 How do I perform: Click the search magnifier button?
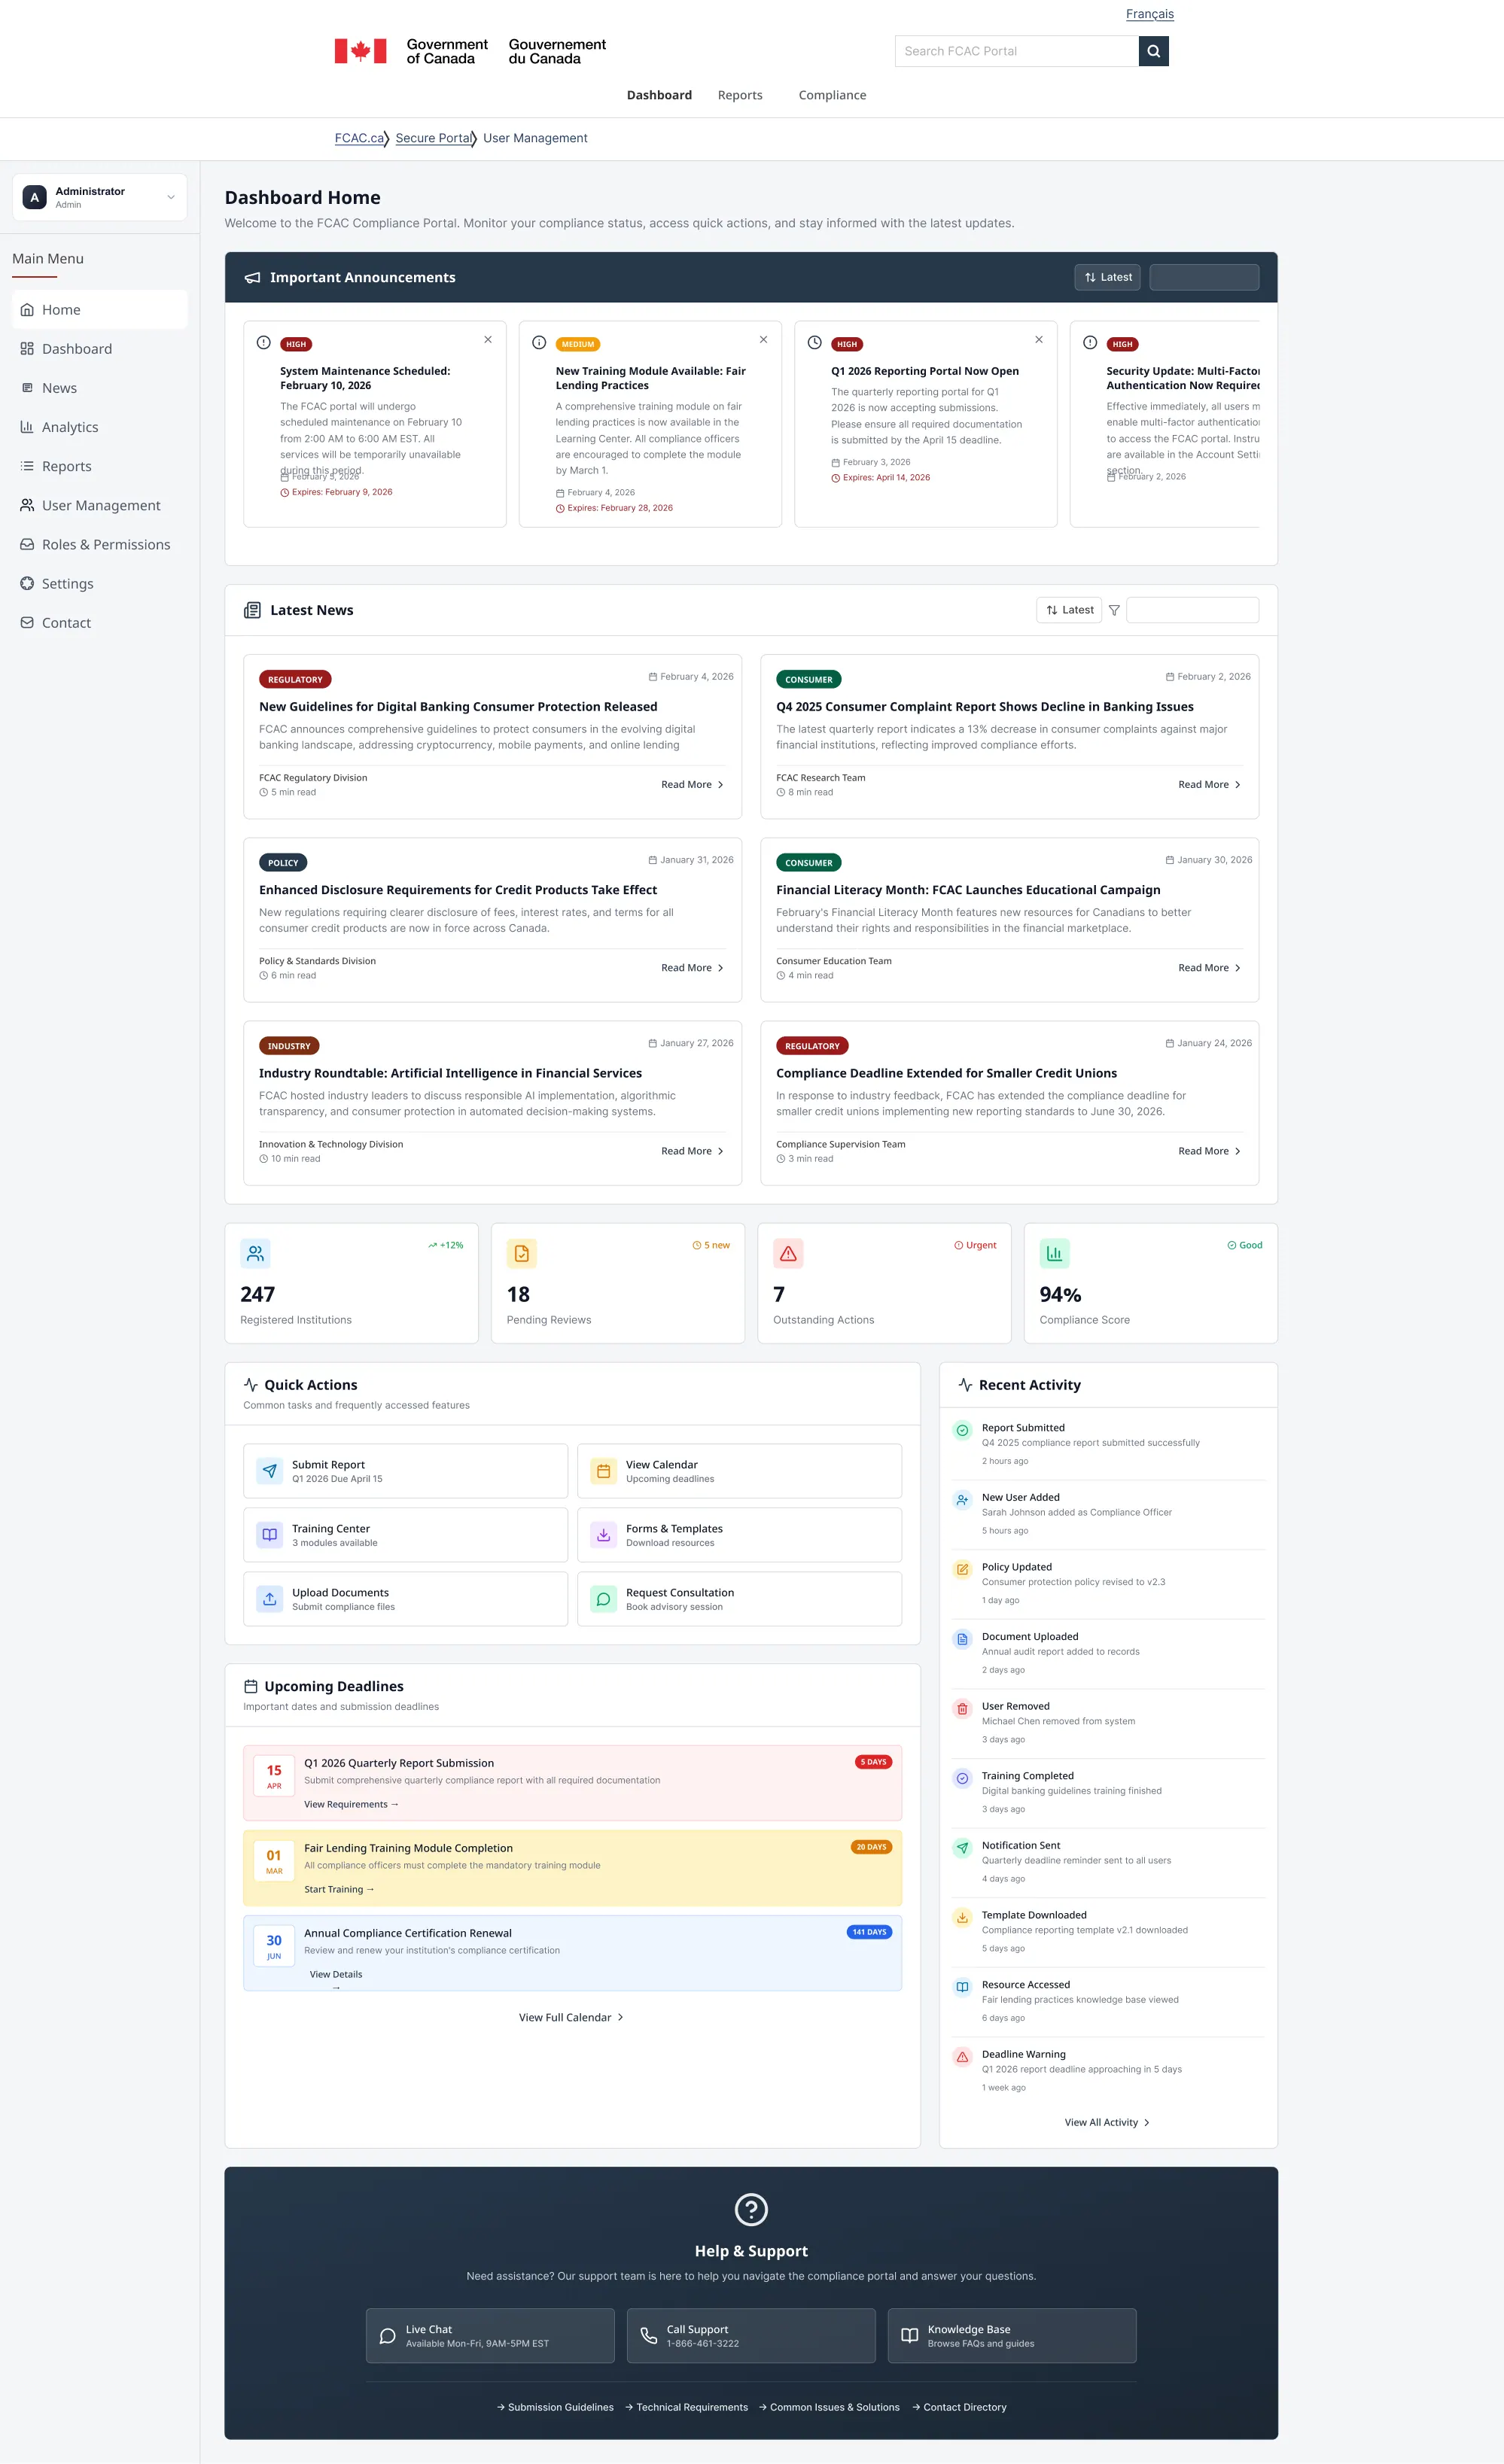[x=1153, y=51]
